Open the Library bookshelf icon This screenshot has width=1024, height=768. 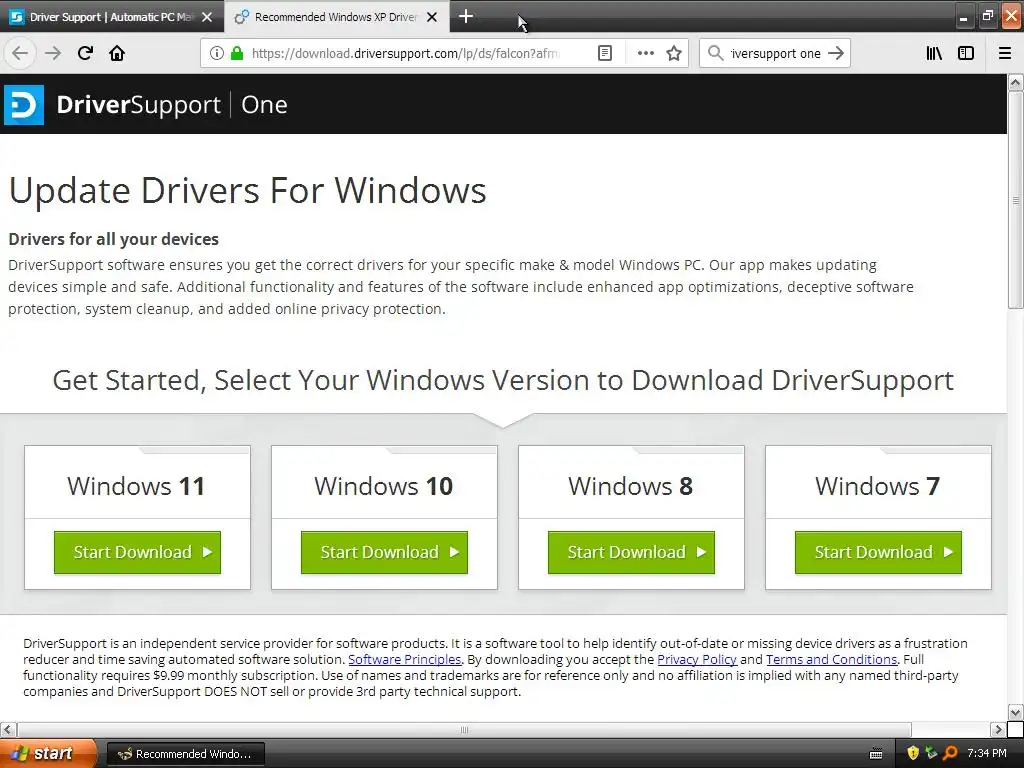[x=934, y=53]
